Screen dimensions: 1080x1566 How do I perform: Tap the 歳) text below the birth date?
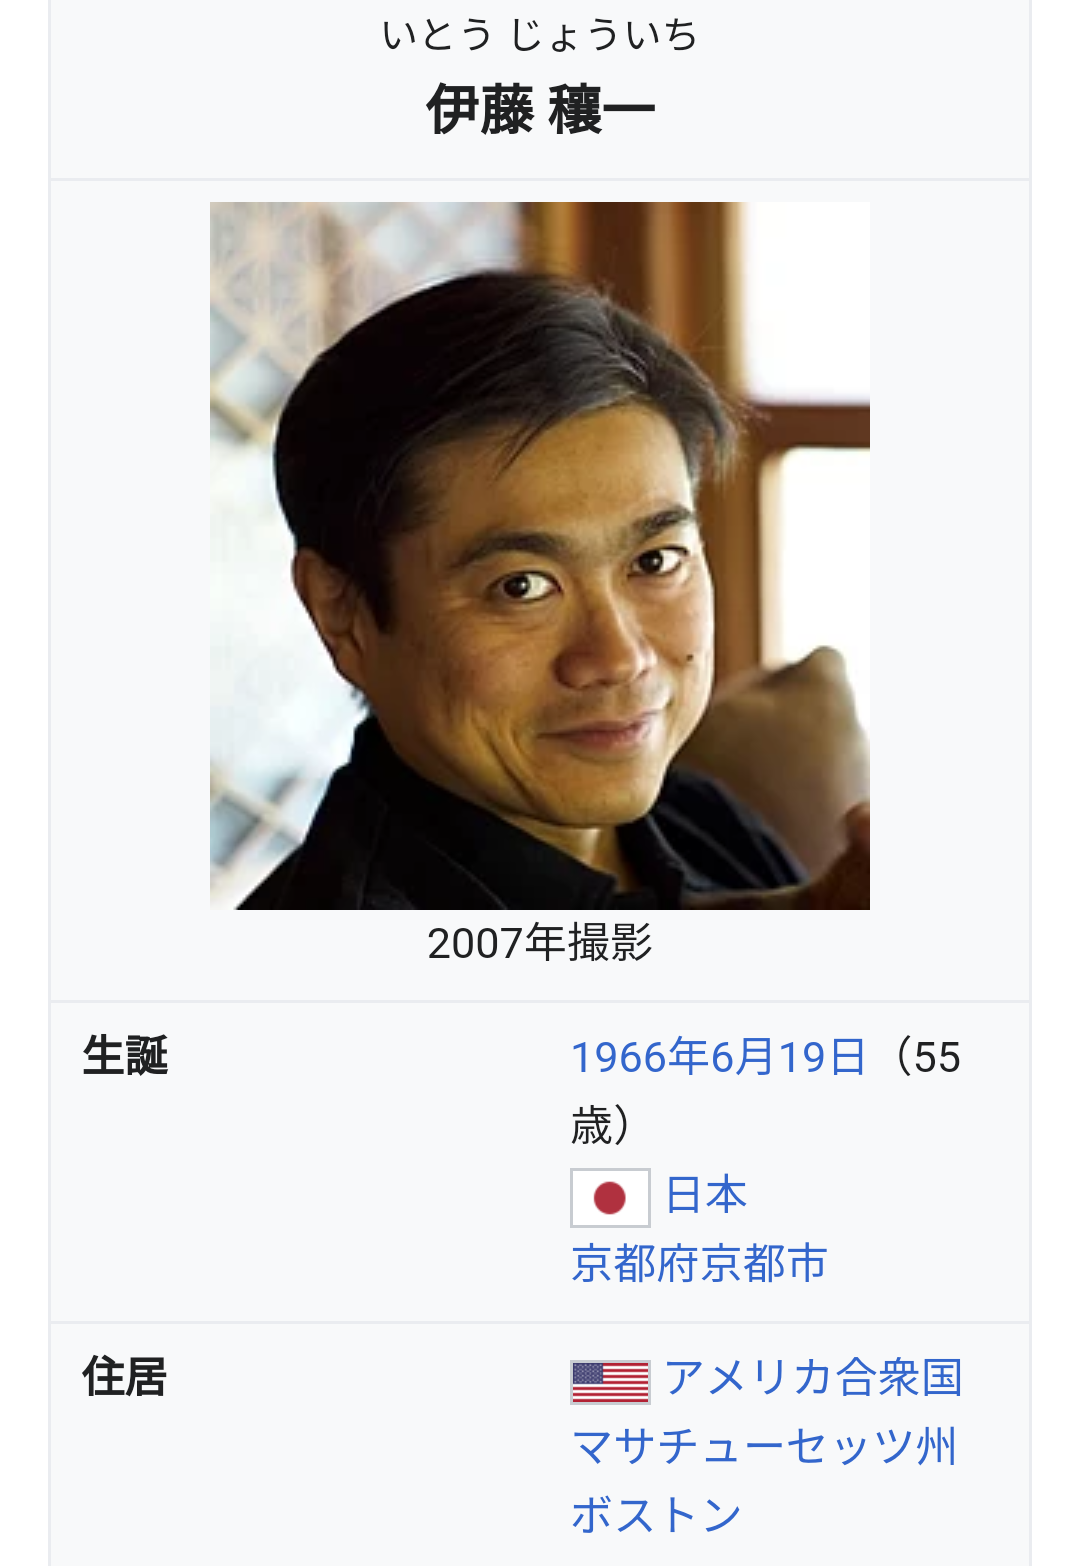click(x=601, y=1125)
